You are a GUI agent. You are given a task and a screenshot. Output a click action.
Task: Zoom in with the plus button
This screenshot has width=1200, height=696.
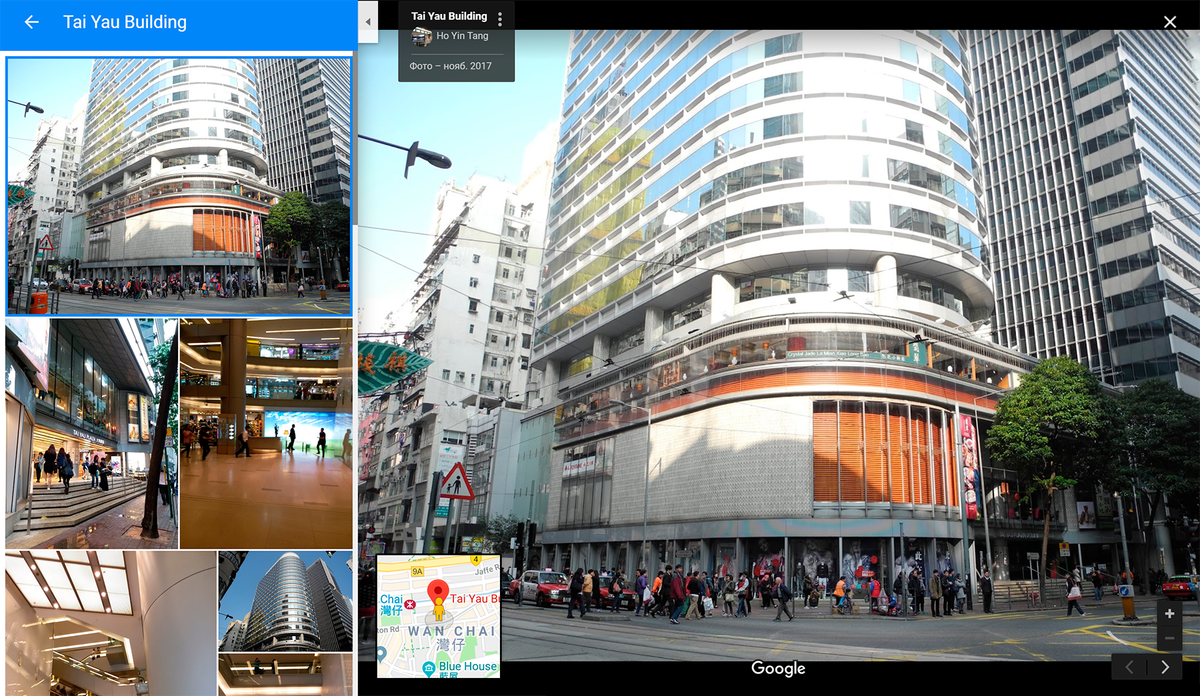(x=1170, y=614)
